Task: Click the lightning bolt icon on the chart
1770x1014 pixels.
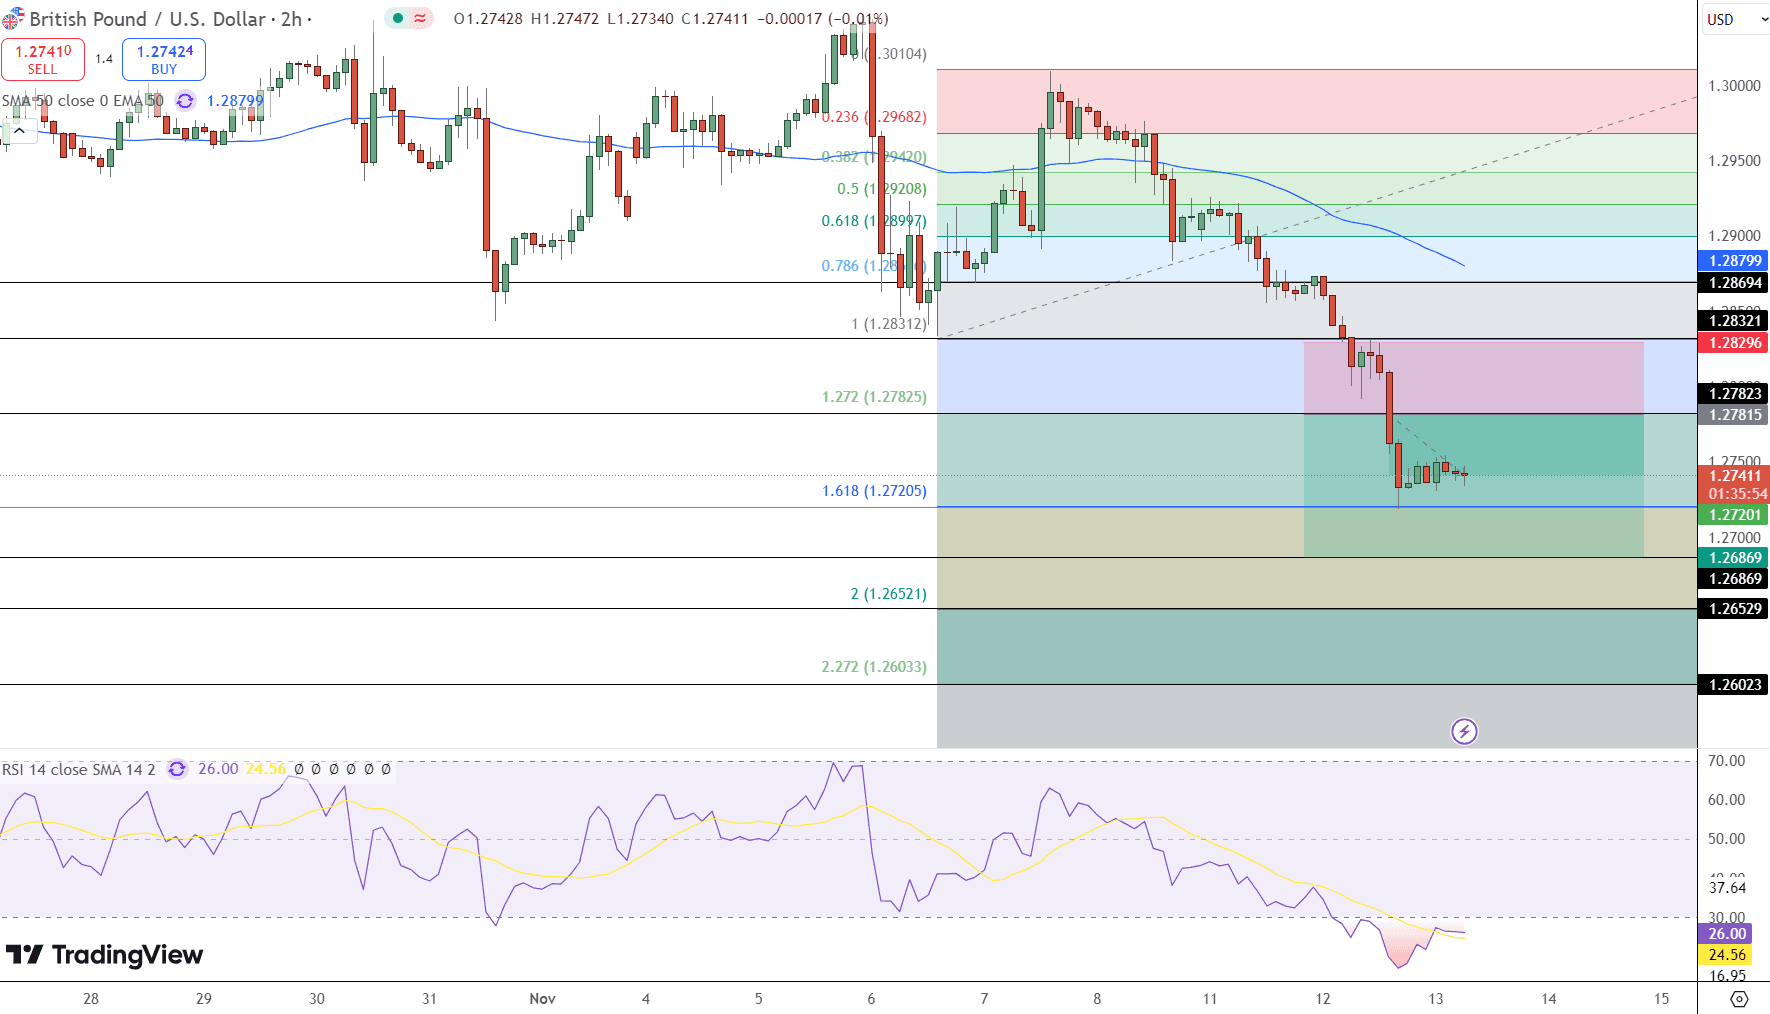Action: click(1464, 731)
